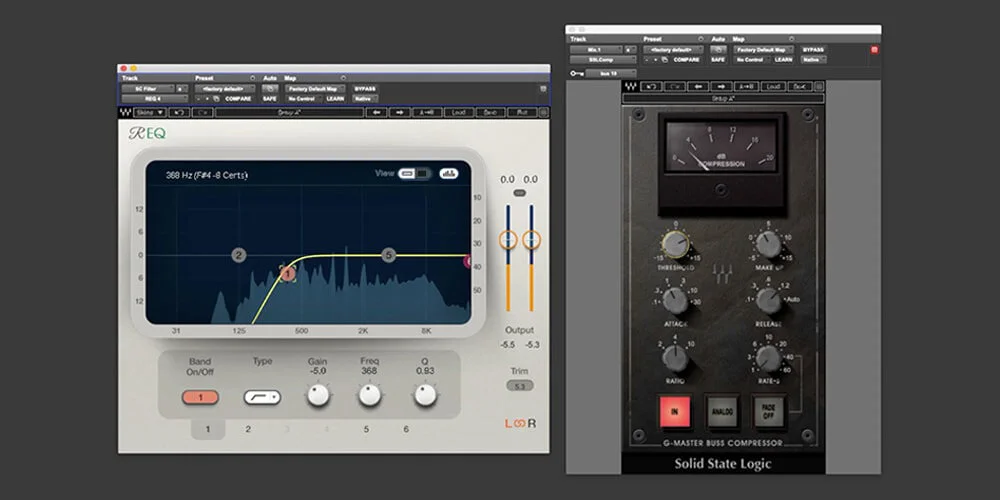Click the right output fader handle

point(531,240)
